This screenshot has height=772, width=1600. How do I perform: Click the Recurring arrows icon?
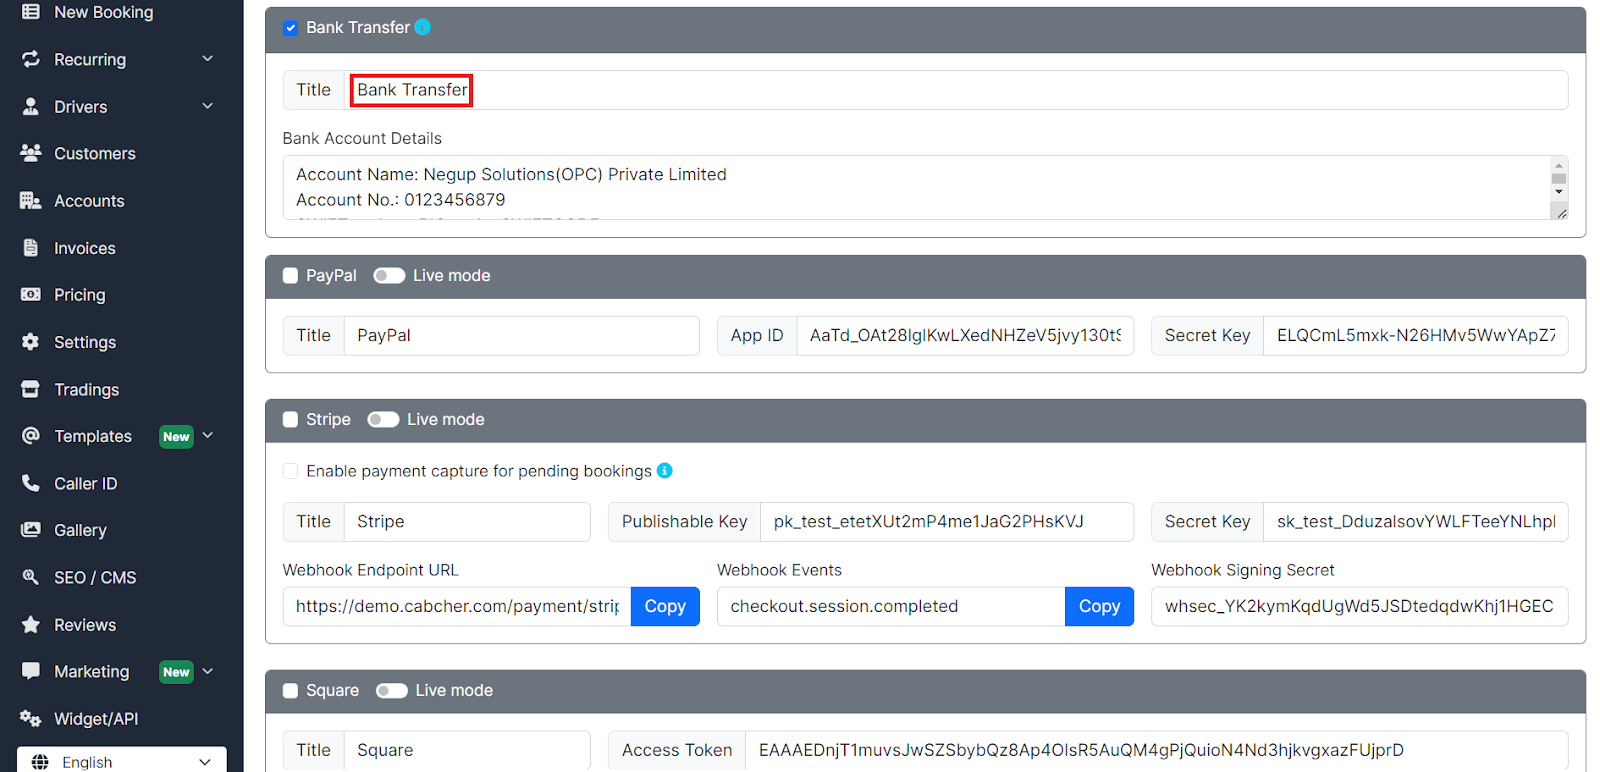pyautogui.click(x=31, y=59)
